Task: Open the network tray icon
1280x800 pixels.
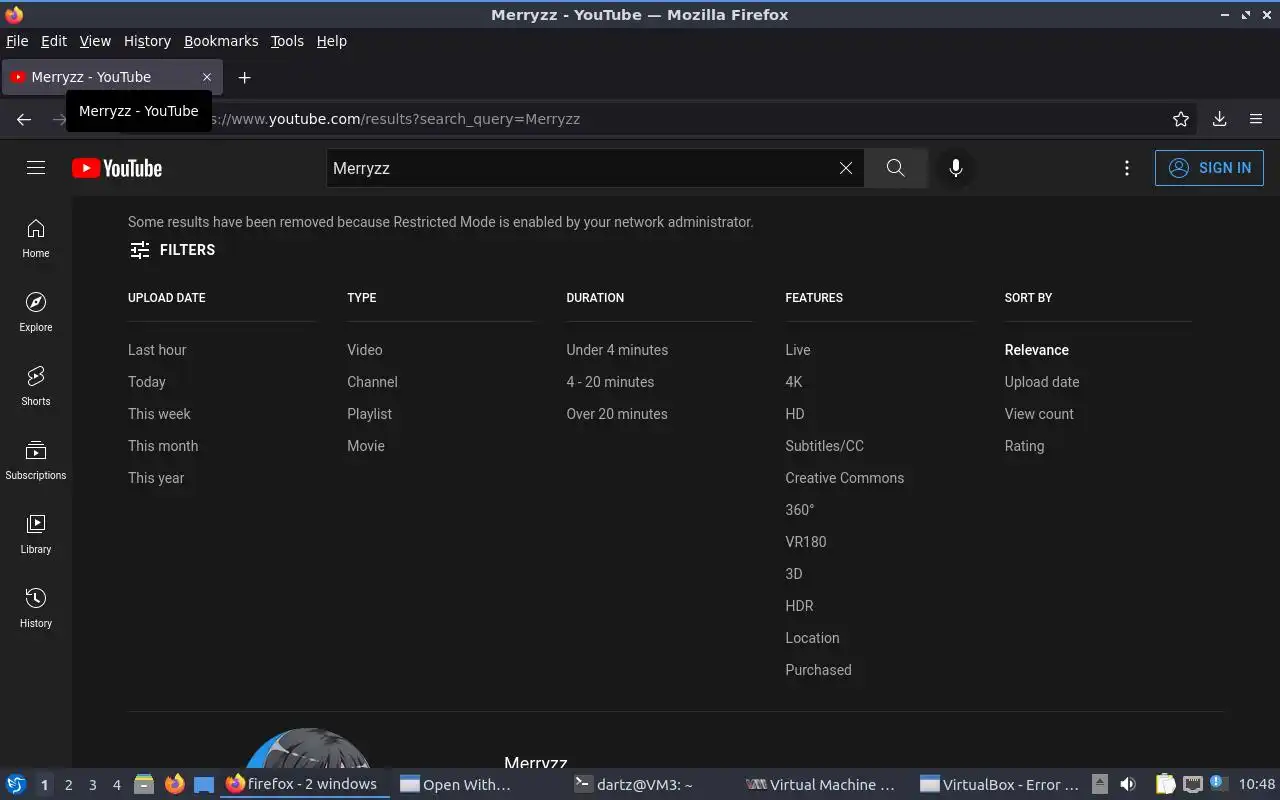Action: [1192, 784]
